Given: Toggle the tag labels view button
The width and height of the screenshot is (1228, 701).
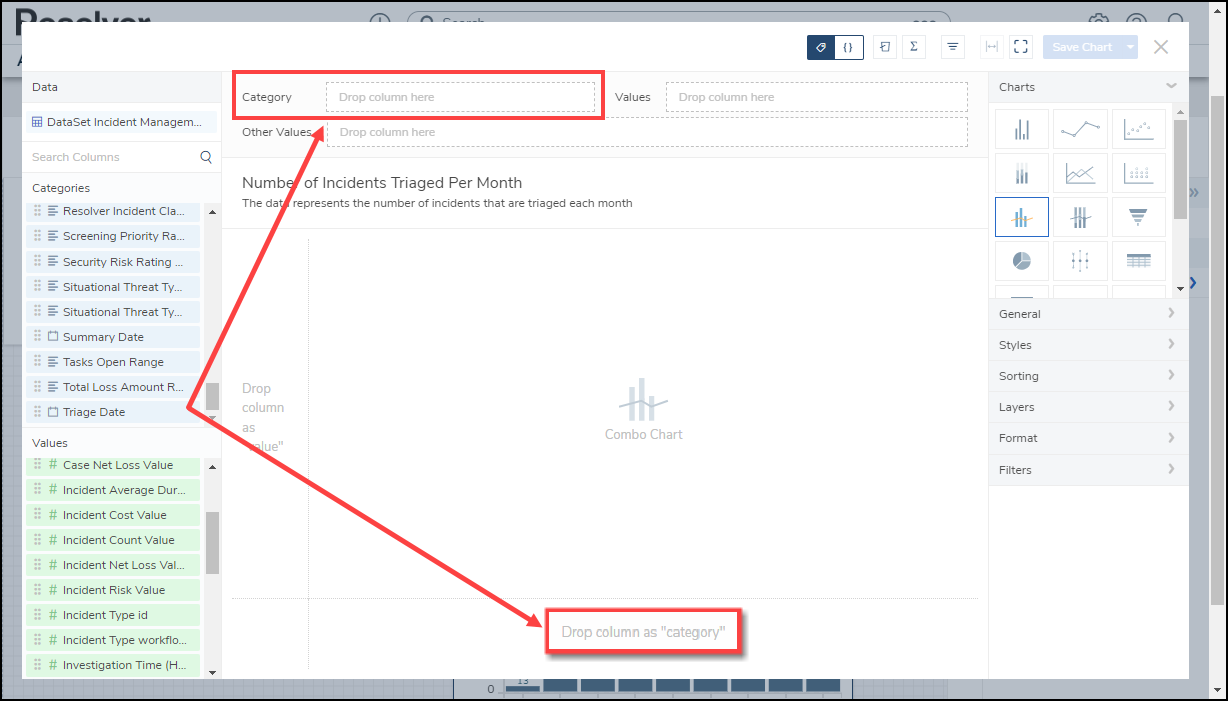Looking at the screenshot, I should tap(821, 47).
